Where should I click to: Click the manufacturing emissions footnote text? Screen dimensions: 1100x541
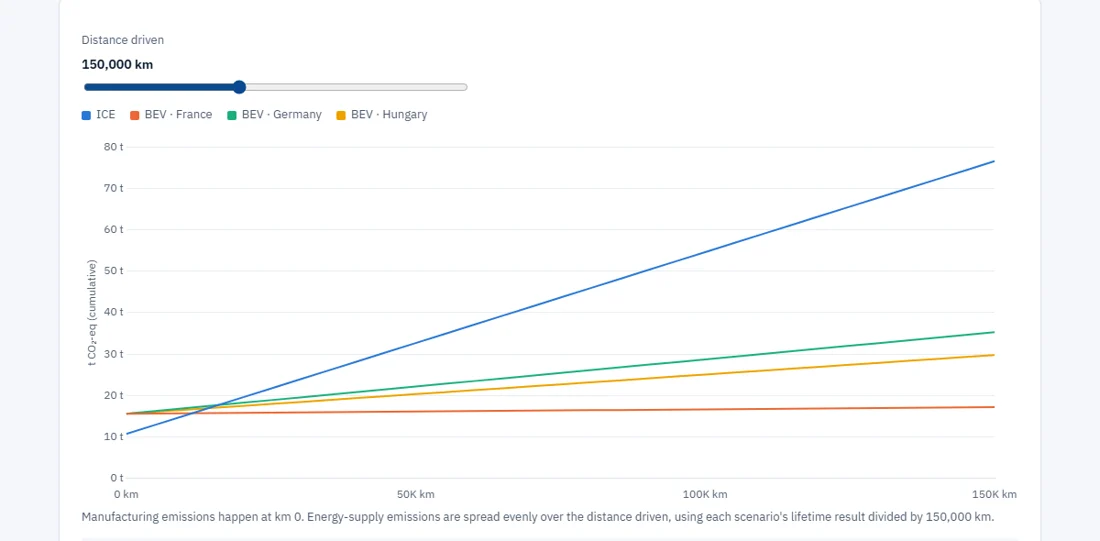538,517
